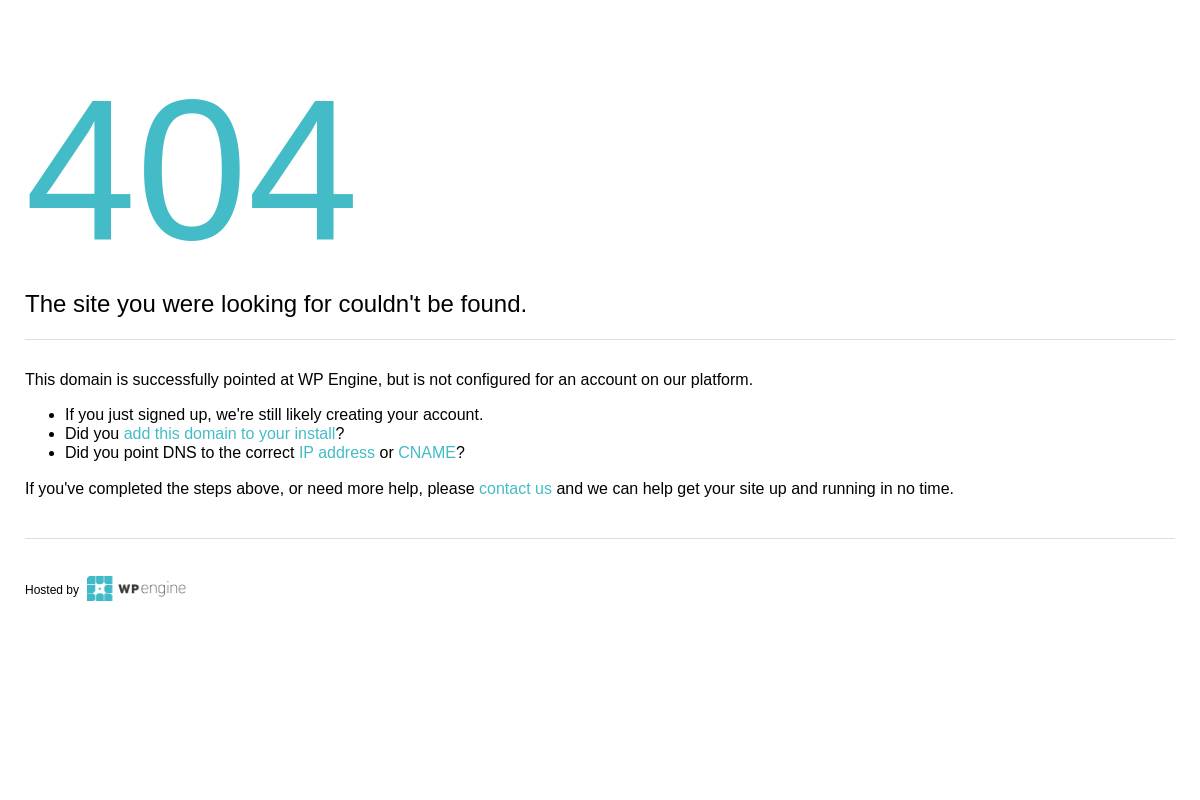1200x800 pixels.
Task: Follow the 'IP address' link
Action: (336, 452)
